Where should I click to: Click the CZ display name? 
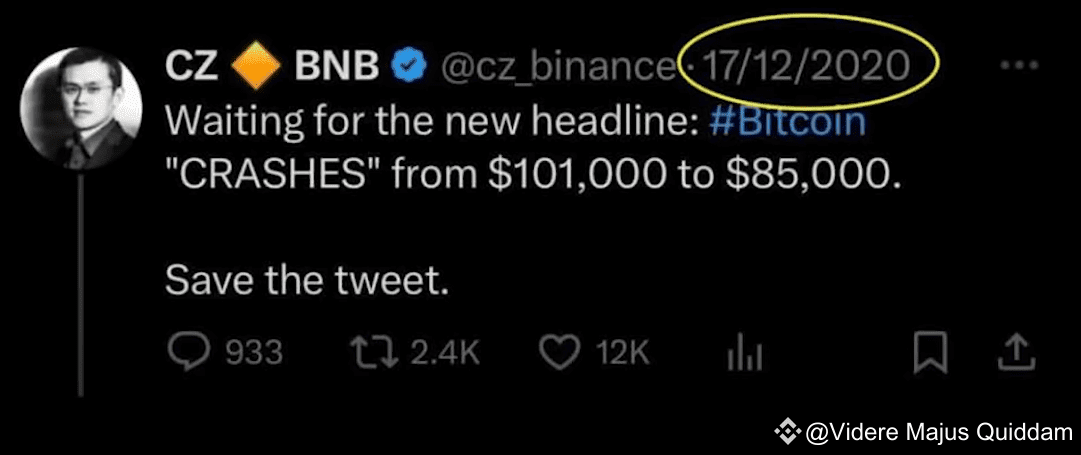click(x=193, y=67)
